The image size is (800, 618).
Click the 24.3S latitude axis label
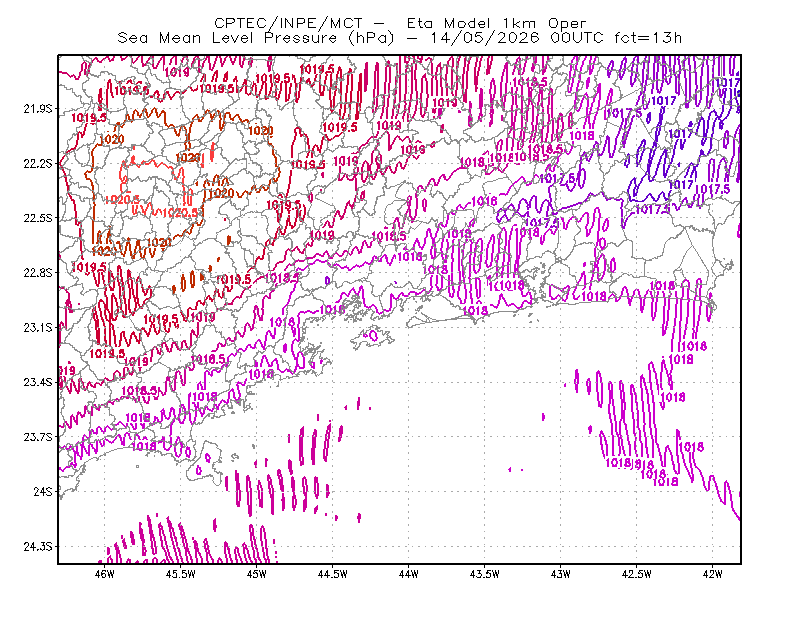(x=38, y=547)
